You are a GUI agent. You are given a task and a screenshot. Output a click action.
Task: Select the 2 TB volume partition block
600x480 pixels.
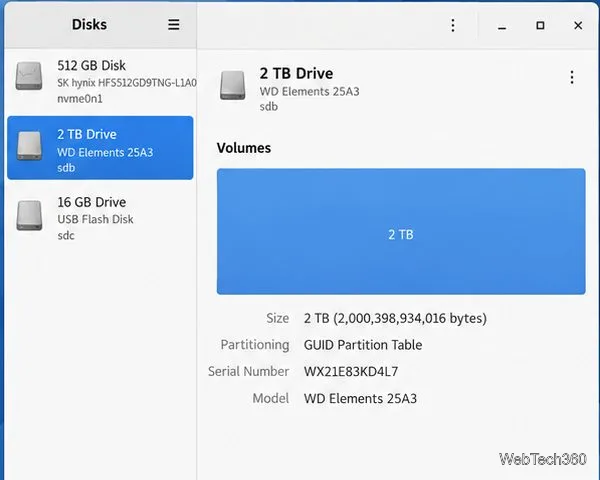coord(401,232)
